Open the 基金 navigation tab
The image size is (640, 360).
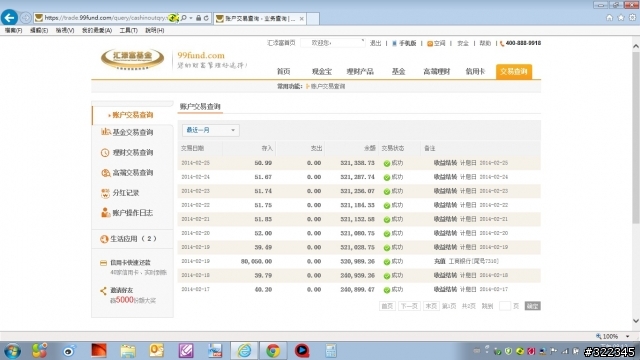(x=398, y=71)
